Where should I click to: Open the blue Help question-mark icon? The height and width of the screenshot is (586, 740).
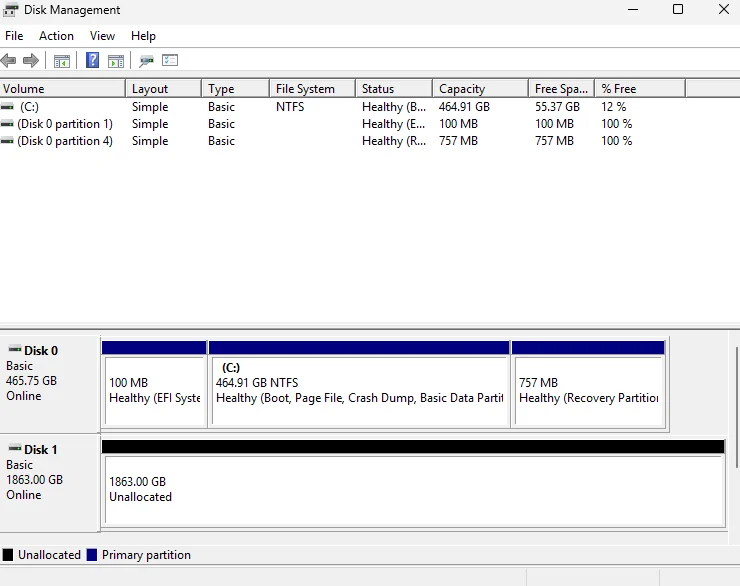[92, 60]
